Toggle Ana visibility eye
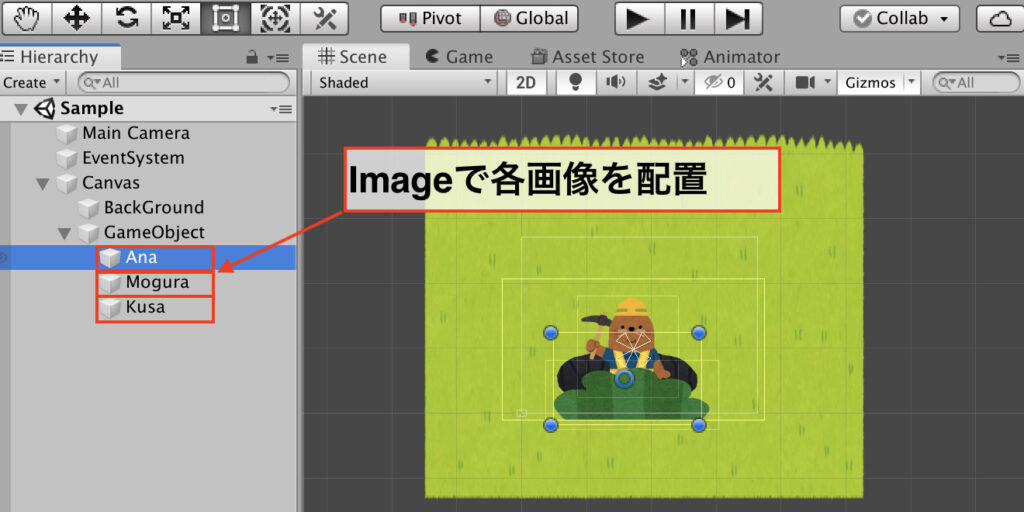Screen dimensions: 1024x512 (3, 258)
